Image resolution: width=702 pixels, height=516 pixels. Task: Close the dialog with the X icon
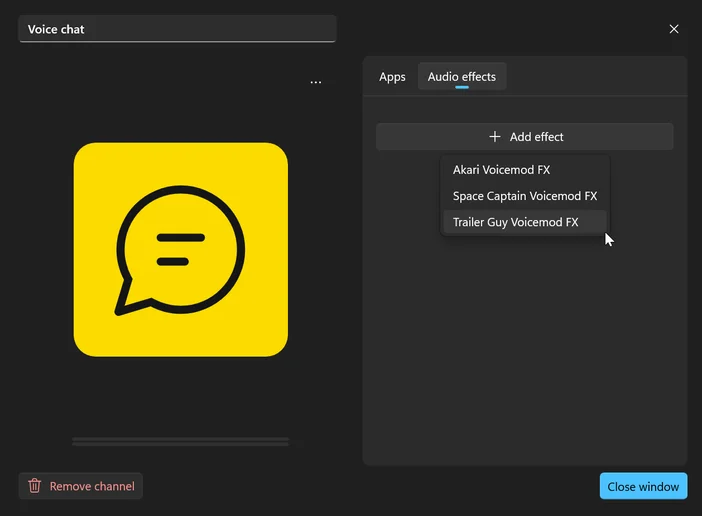[x=673, y=29]
